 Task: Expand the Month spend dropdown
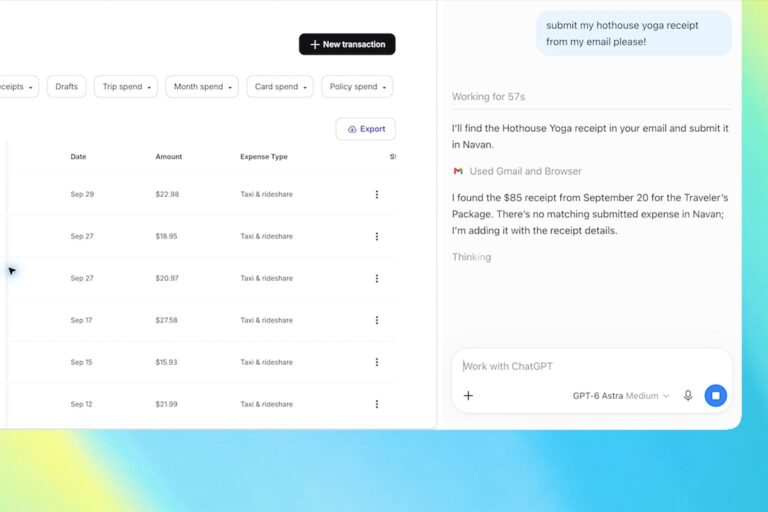pyautogui.click(x=202, y=87)
